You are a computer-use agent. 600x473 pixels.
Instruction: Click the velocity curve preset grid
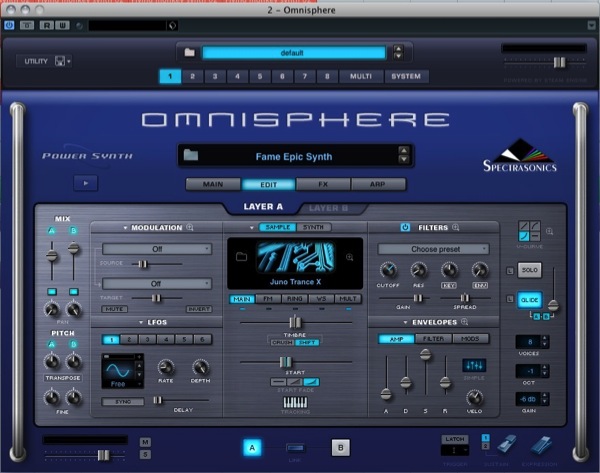pyautogui.click(x=529, y=231)
